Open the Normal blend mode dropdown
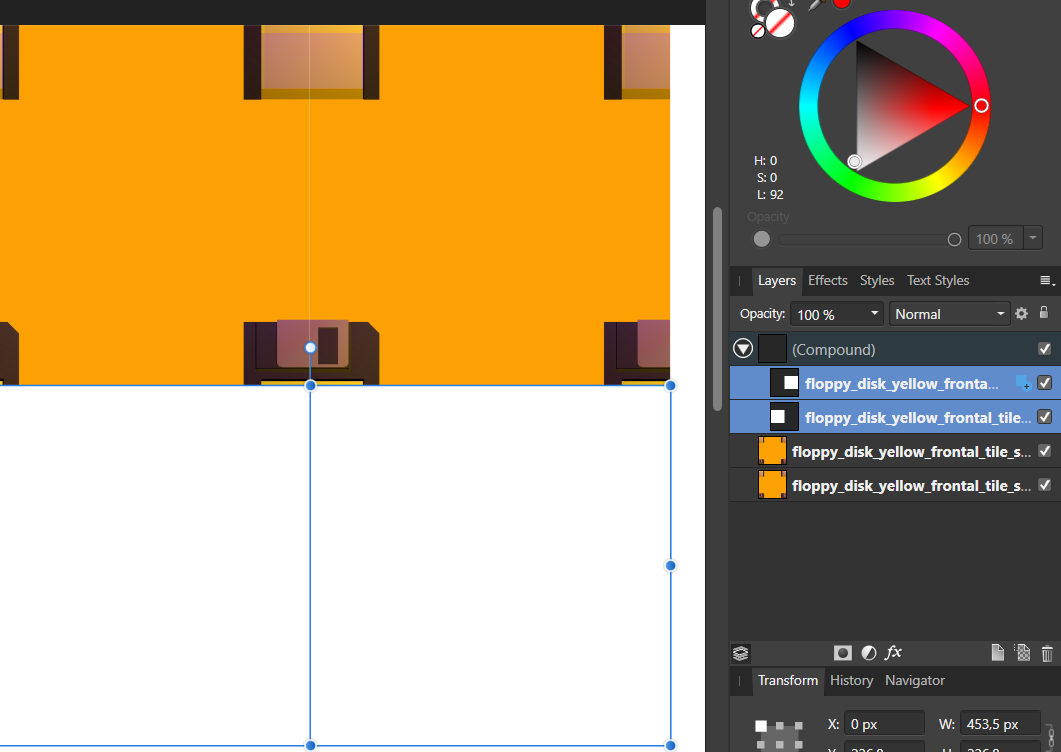Image resolution: width=1061 pixels, height=752 pixels. [950, 314]
